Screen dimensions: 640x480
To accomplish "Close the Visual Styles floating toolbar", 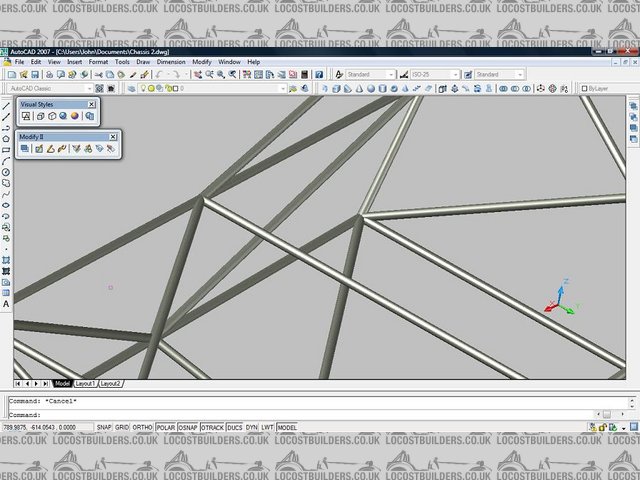I will pyautogui.click(x=92, y=104).
